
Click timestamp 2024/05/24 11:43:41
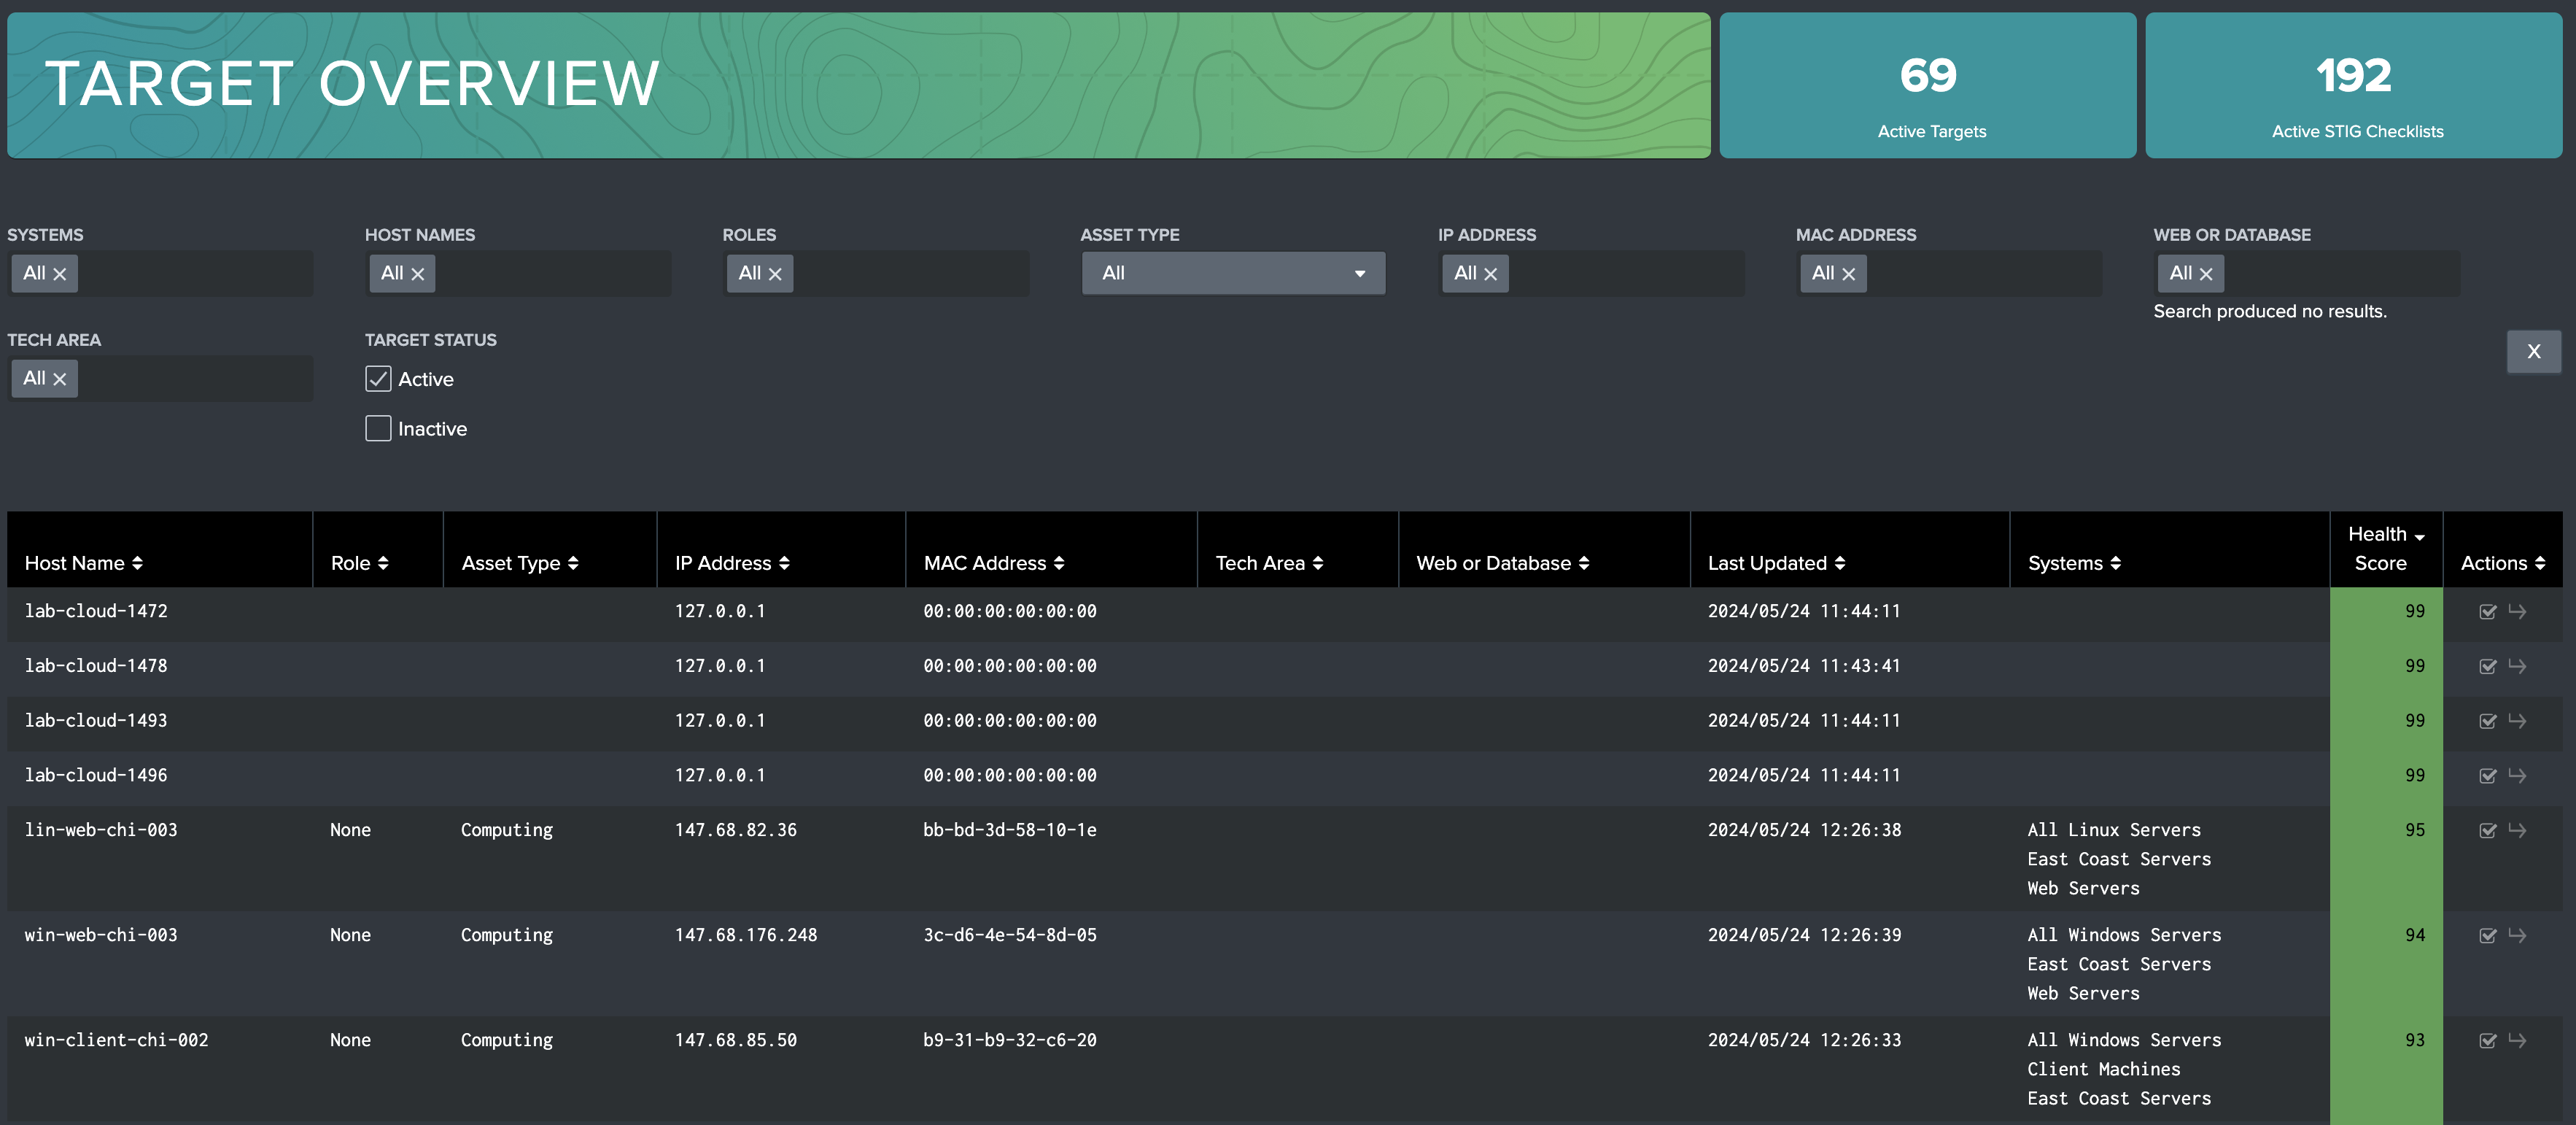click(1803, 666)
